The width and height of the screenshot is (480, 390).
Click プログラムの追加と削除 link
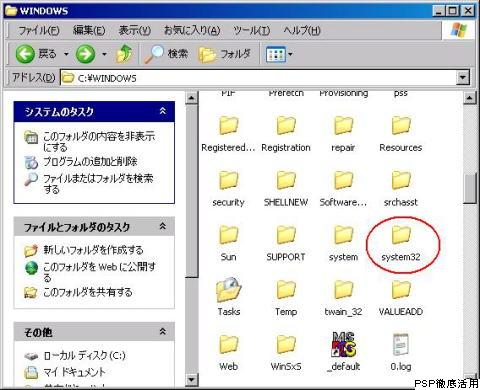click(90, 162)
